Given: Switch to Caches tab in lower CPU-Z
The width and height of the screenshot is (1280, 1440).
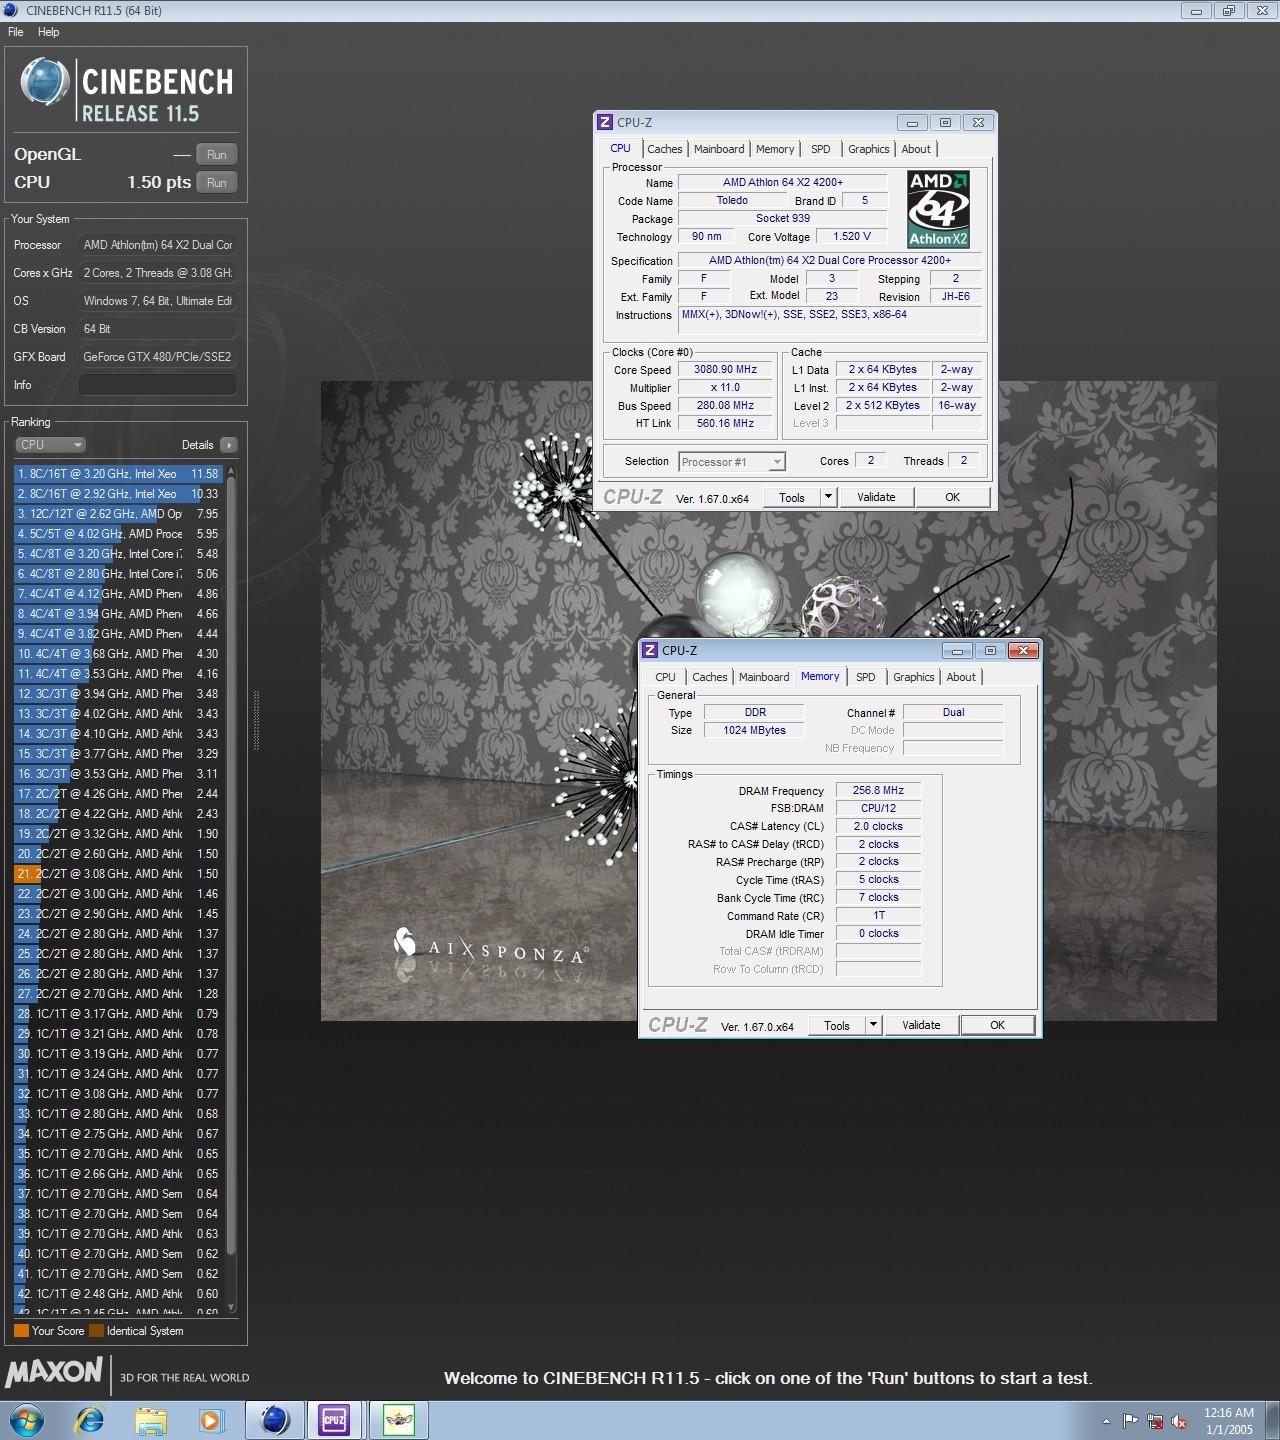Looking at the screenshot, I should [709, 677].
